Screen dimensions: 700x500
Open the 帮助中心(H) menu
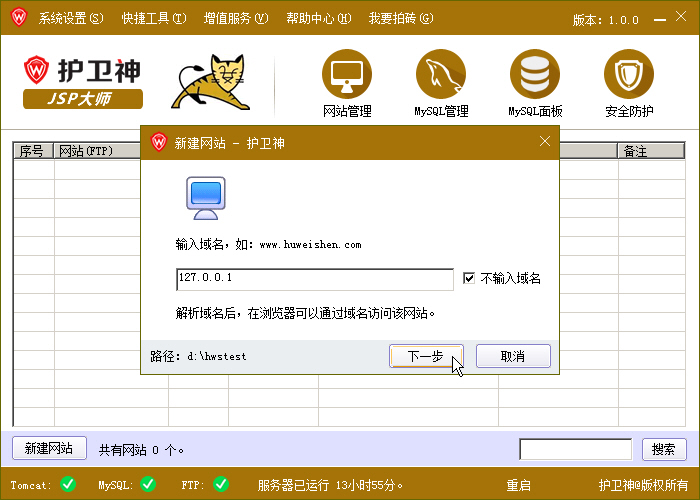(318, 18)
